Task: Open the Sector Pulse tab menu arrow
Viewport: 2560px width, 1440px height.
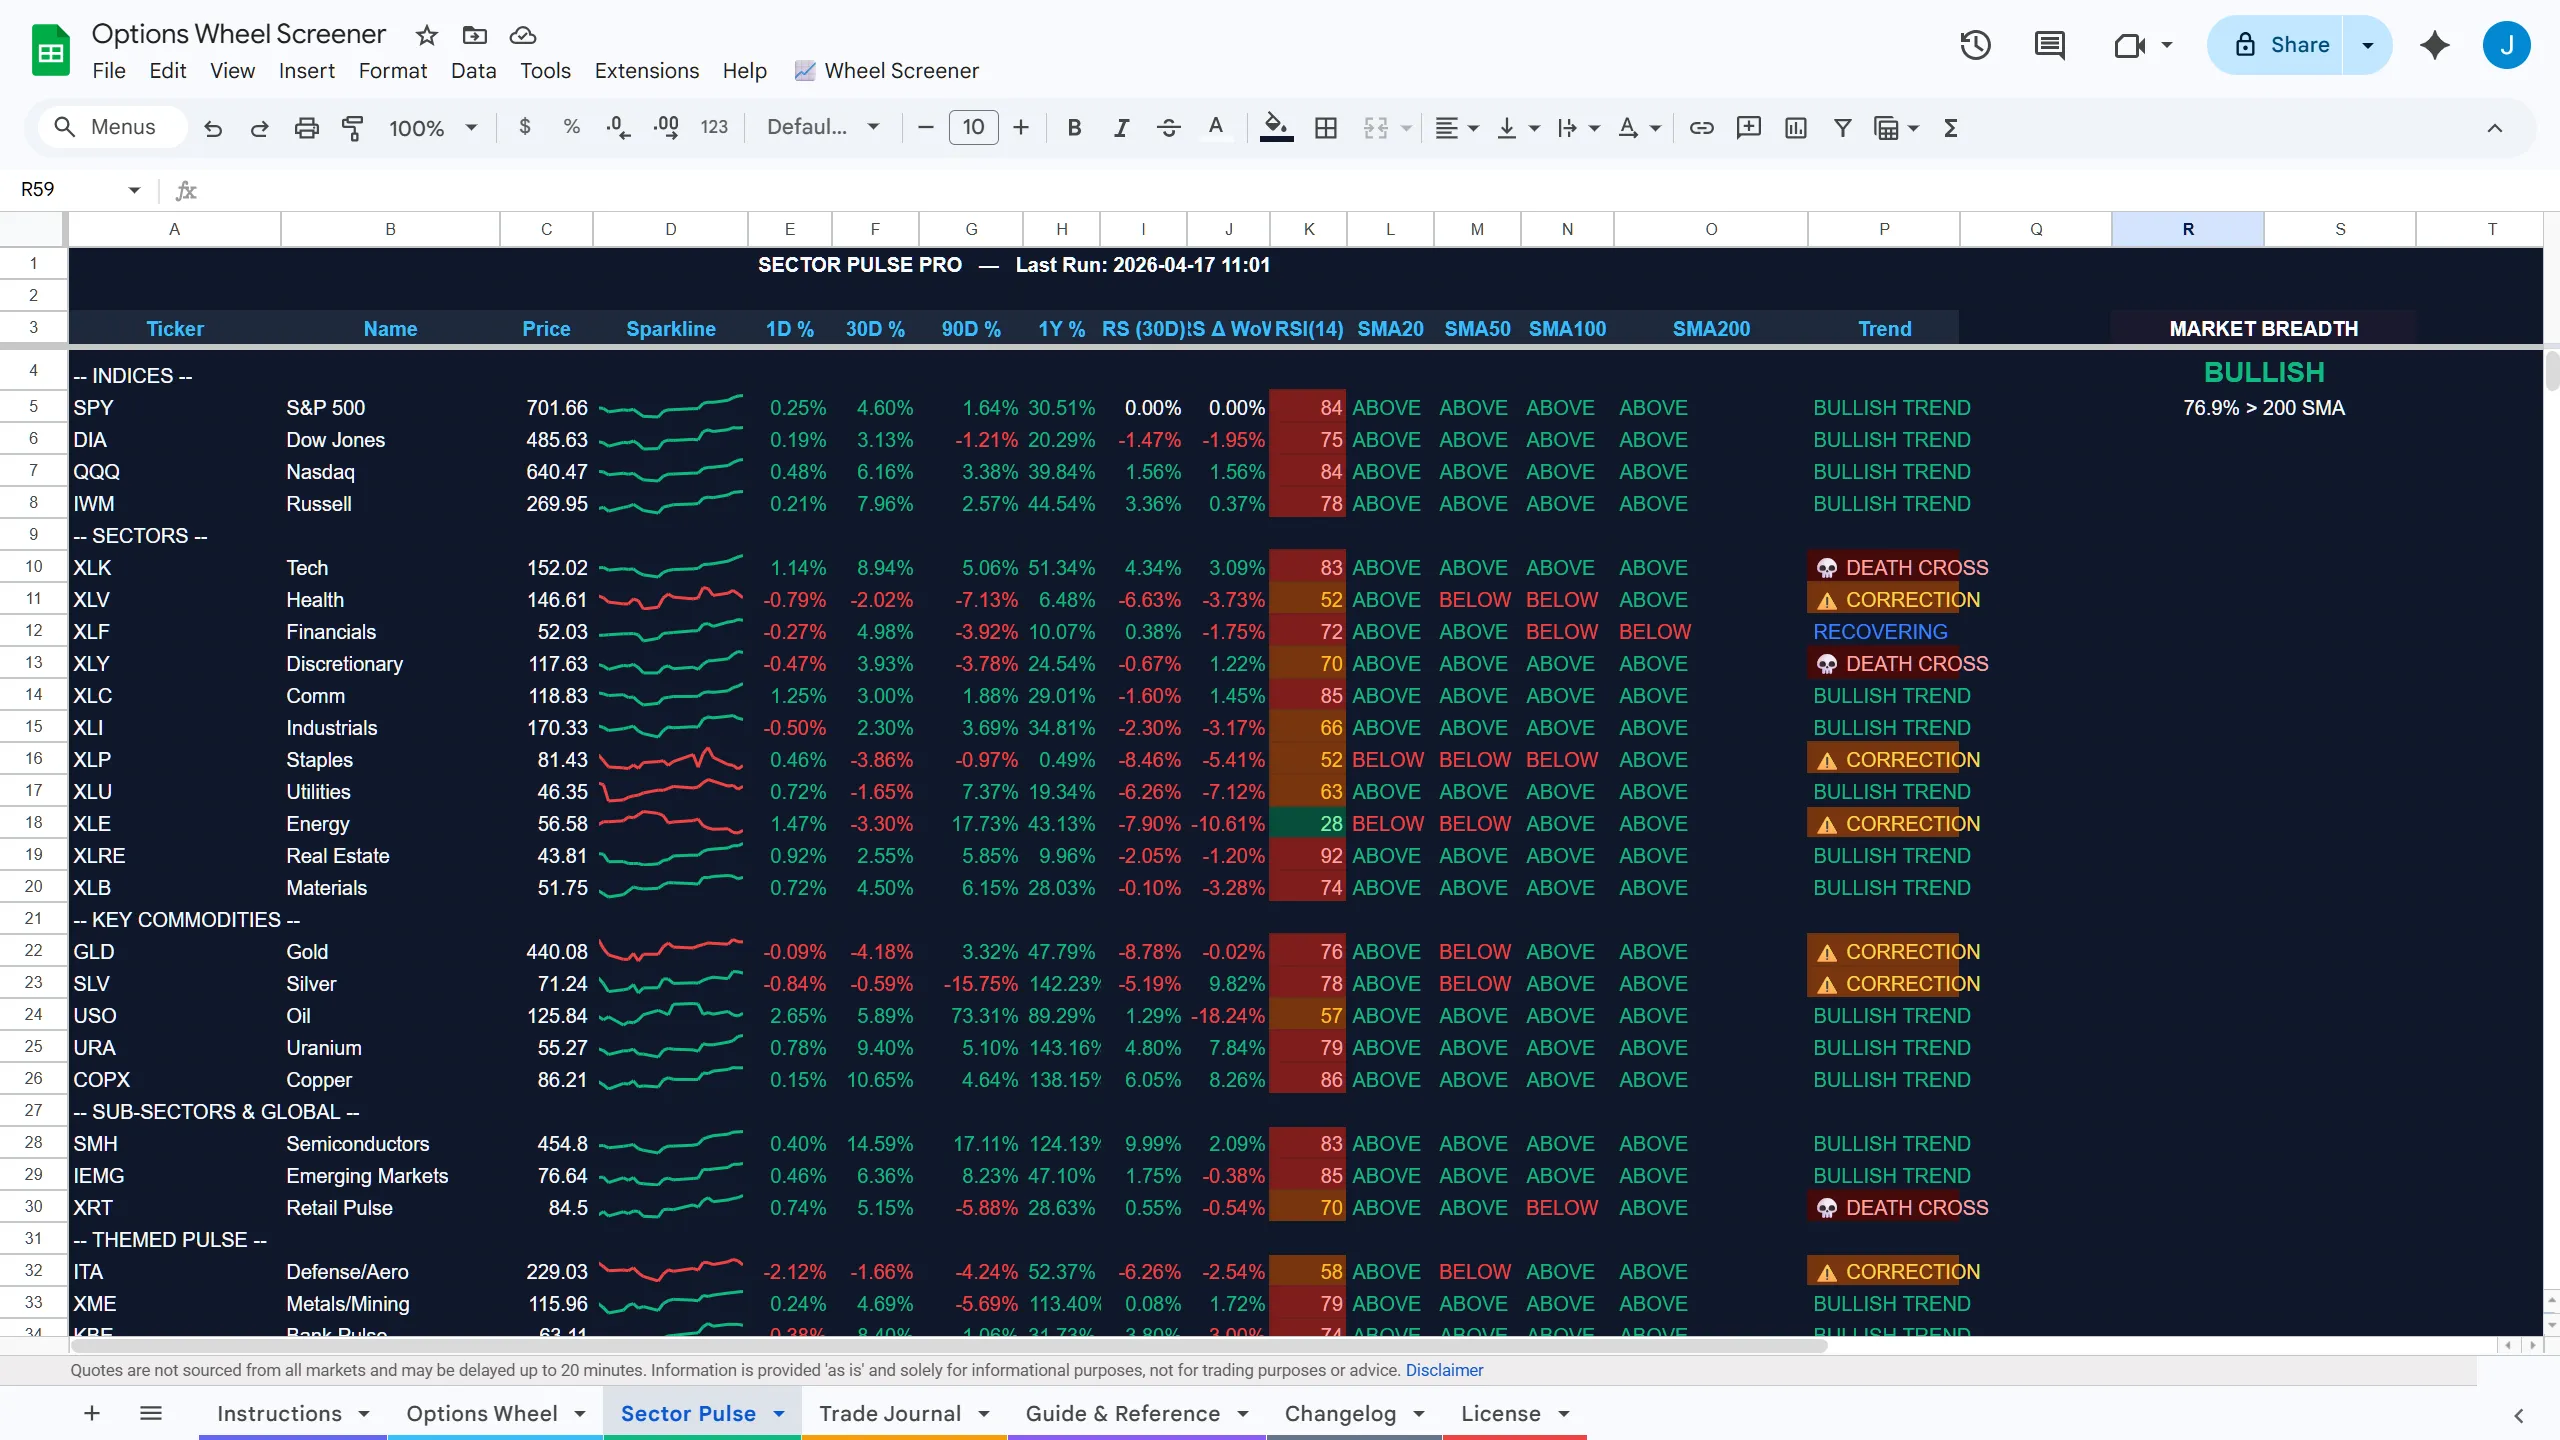Action: [779, 1413]
